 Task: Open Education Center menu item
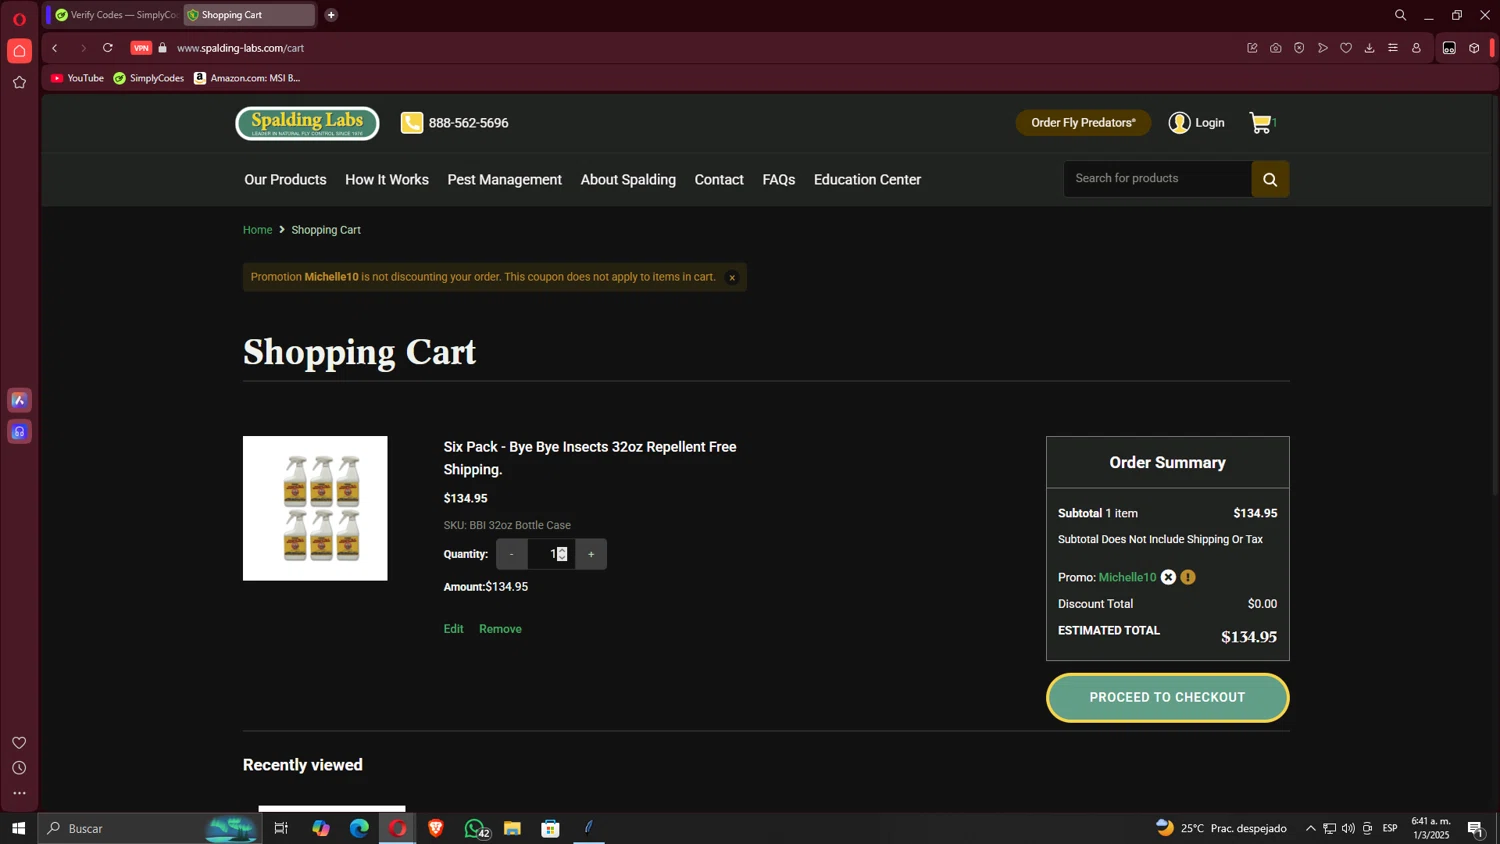pos(867,180)
